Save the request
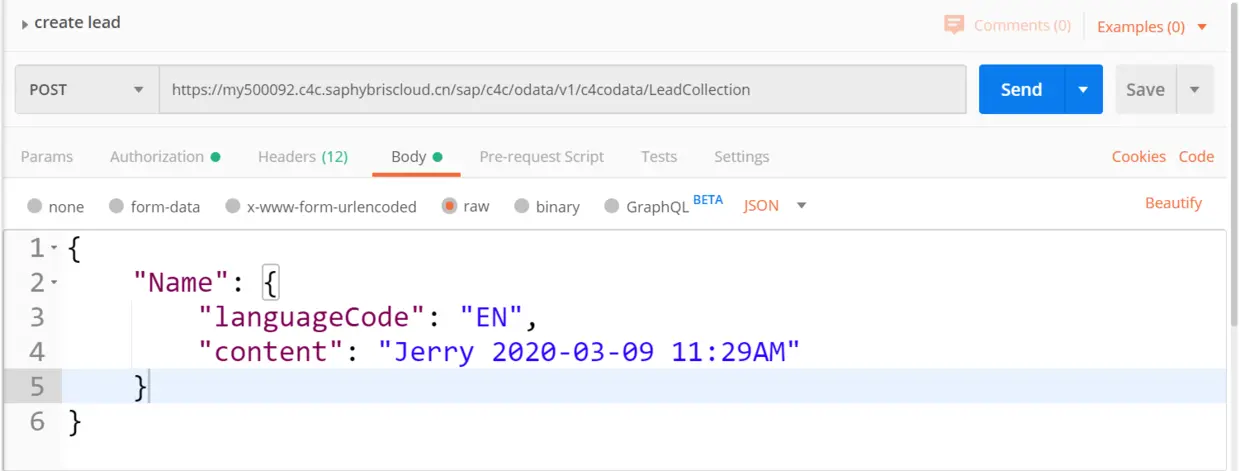Viewport: 1240px width, 471px height. [1145, 90]
